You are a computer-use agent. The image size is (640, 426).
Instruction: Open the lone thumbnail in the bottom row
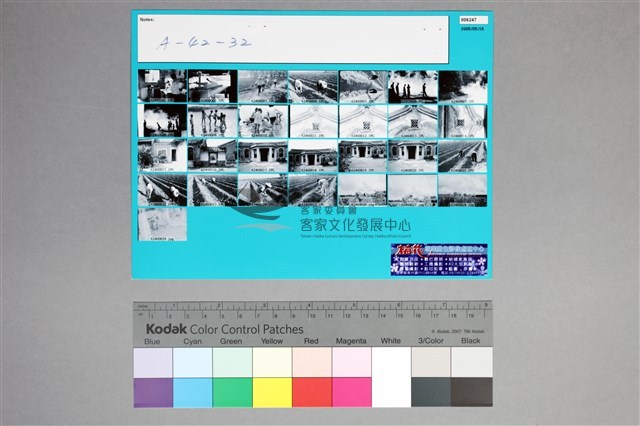(162, 224)
